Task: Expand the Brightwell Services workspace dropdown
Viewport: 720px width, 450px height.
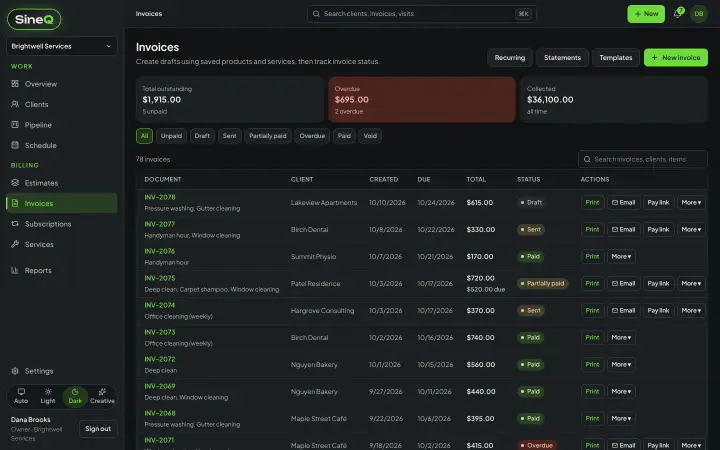Action: point(62,46)
